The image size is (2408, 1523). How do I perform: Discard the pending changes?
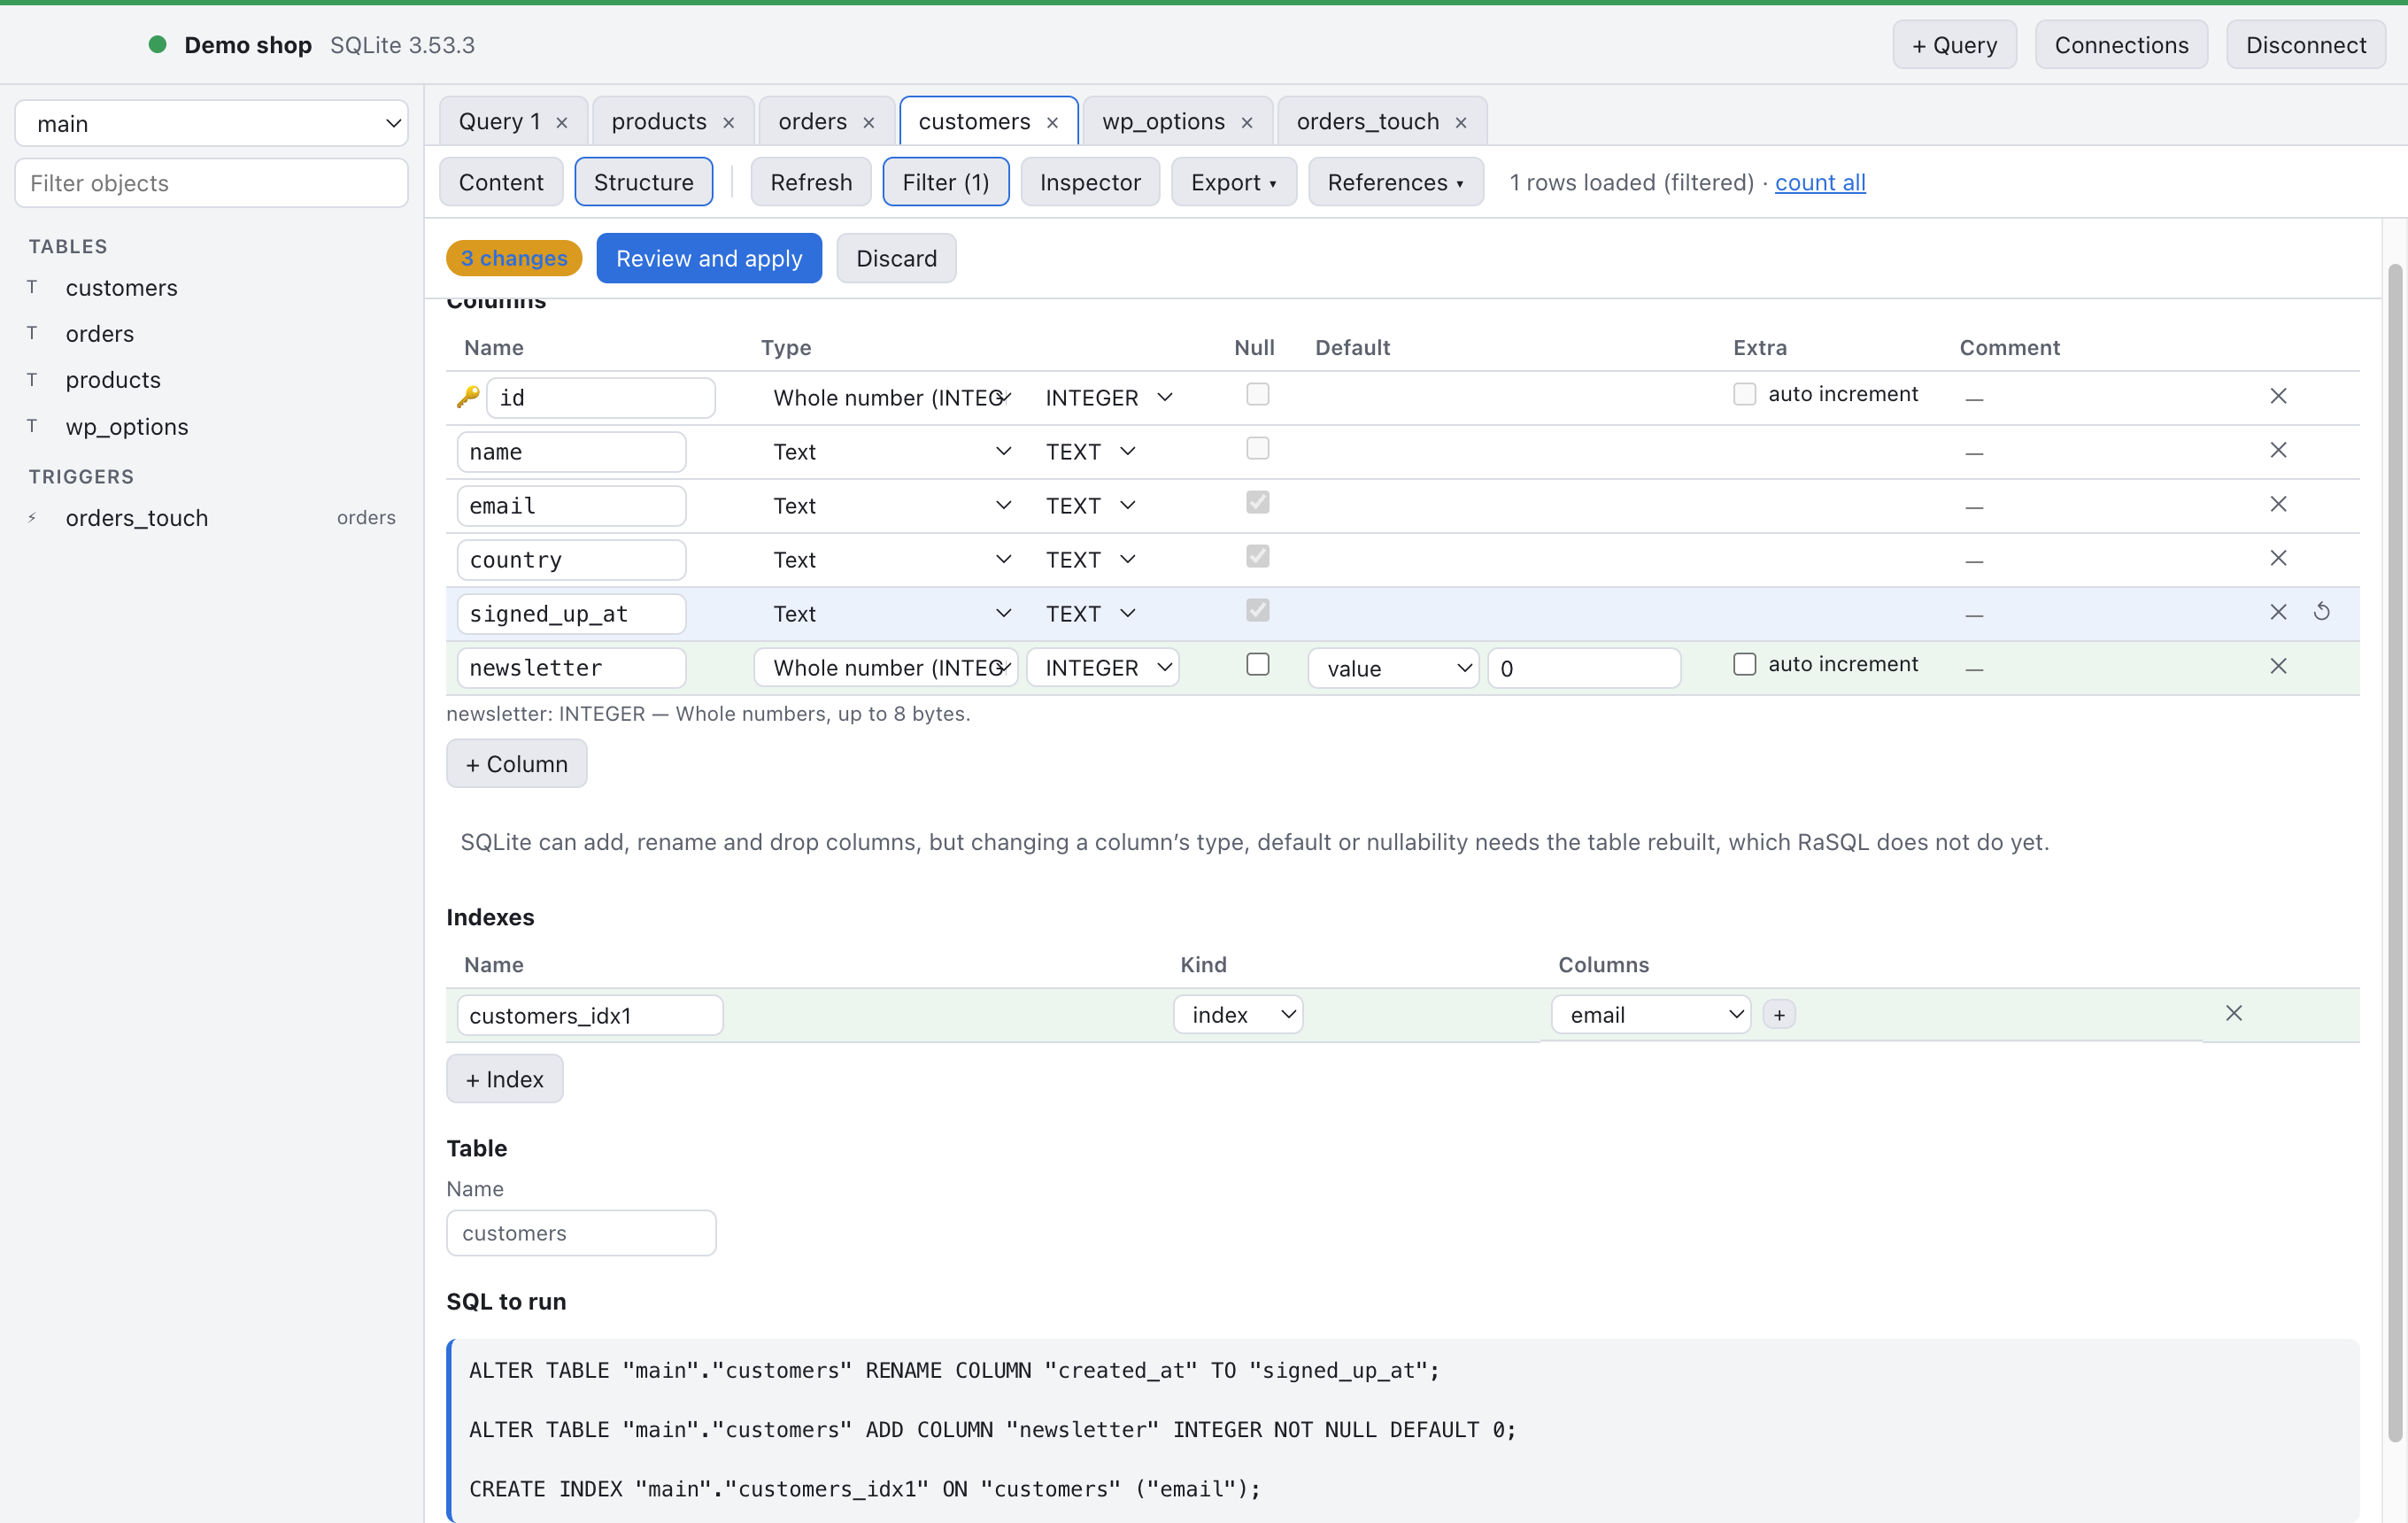tap(896, 258)
